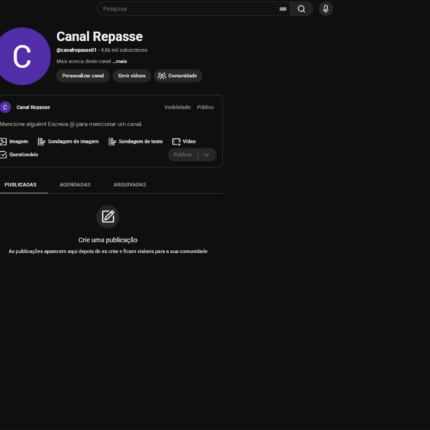Switch to the ARQUIVADAS tab
This screenshot has height=430, width=430.
130,185
